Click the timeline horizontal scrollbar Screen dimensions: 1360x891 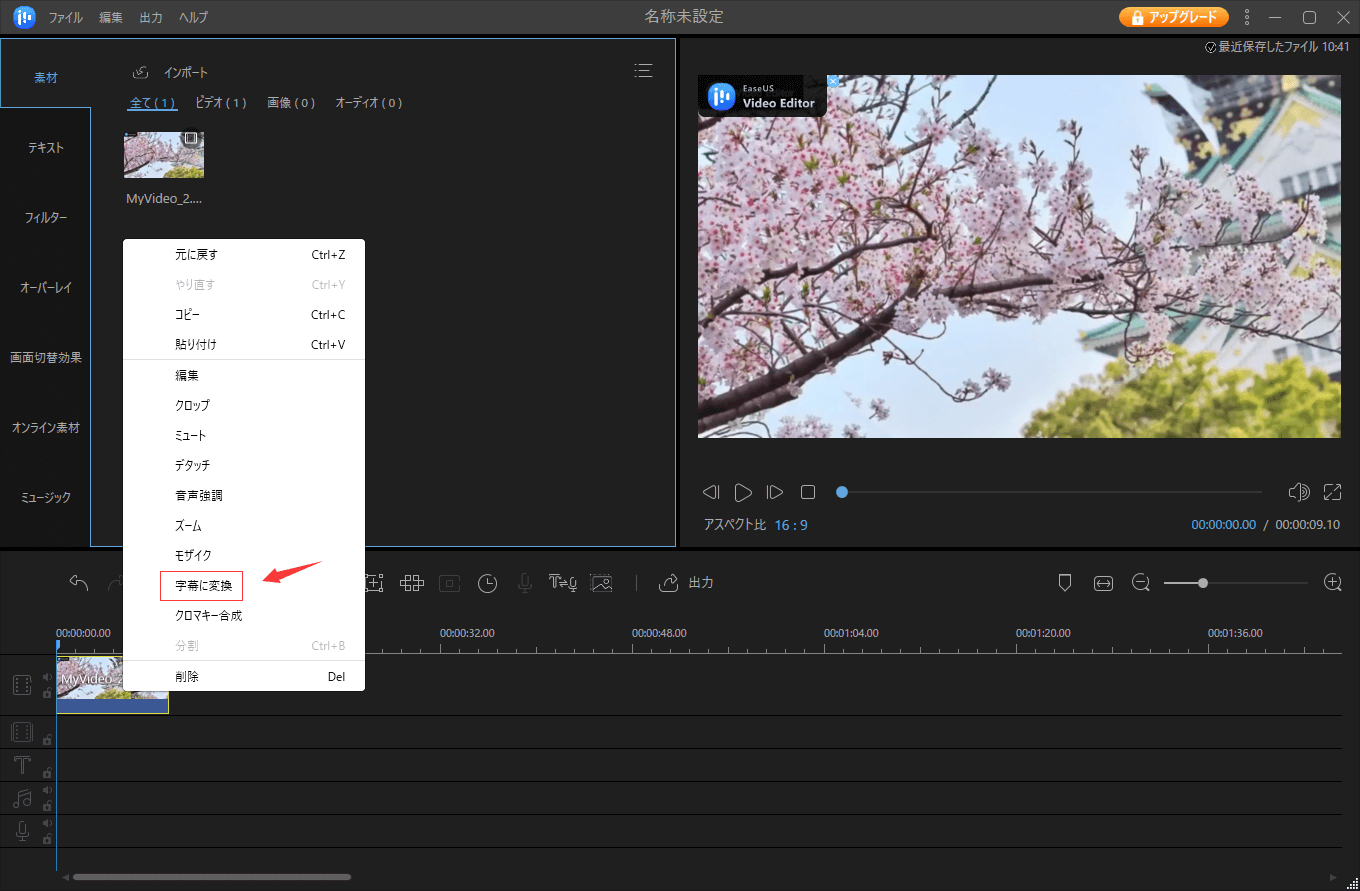[x=211, y=877]
